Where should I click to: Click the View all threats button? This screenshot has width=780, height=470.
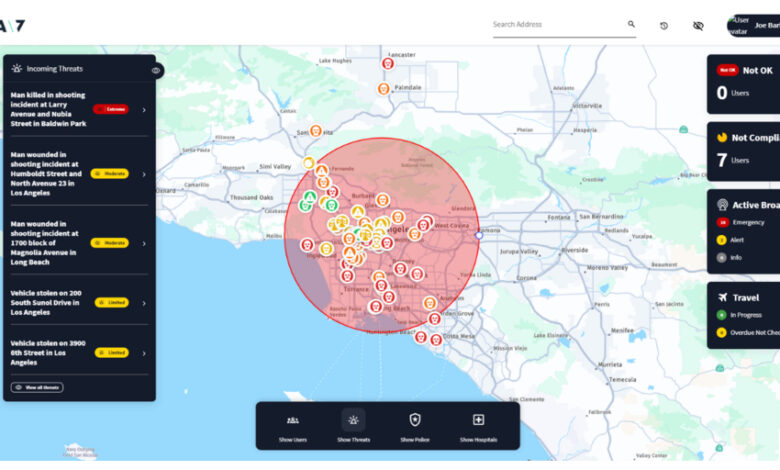(x=37, y=387)
